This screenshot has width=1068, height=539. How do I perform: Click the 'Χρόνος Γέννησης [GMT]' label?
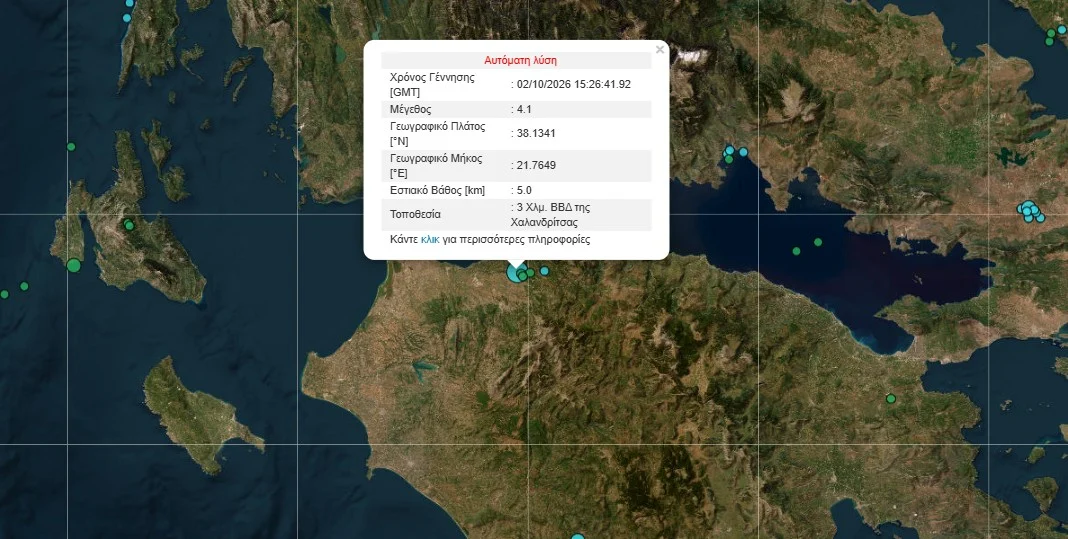[432, 84]
